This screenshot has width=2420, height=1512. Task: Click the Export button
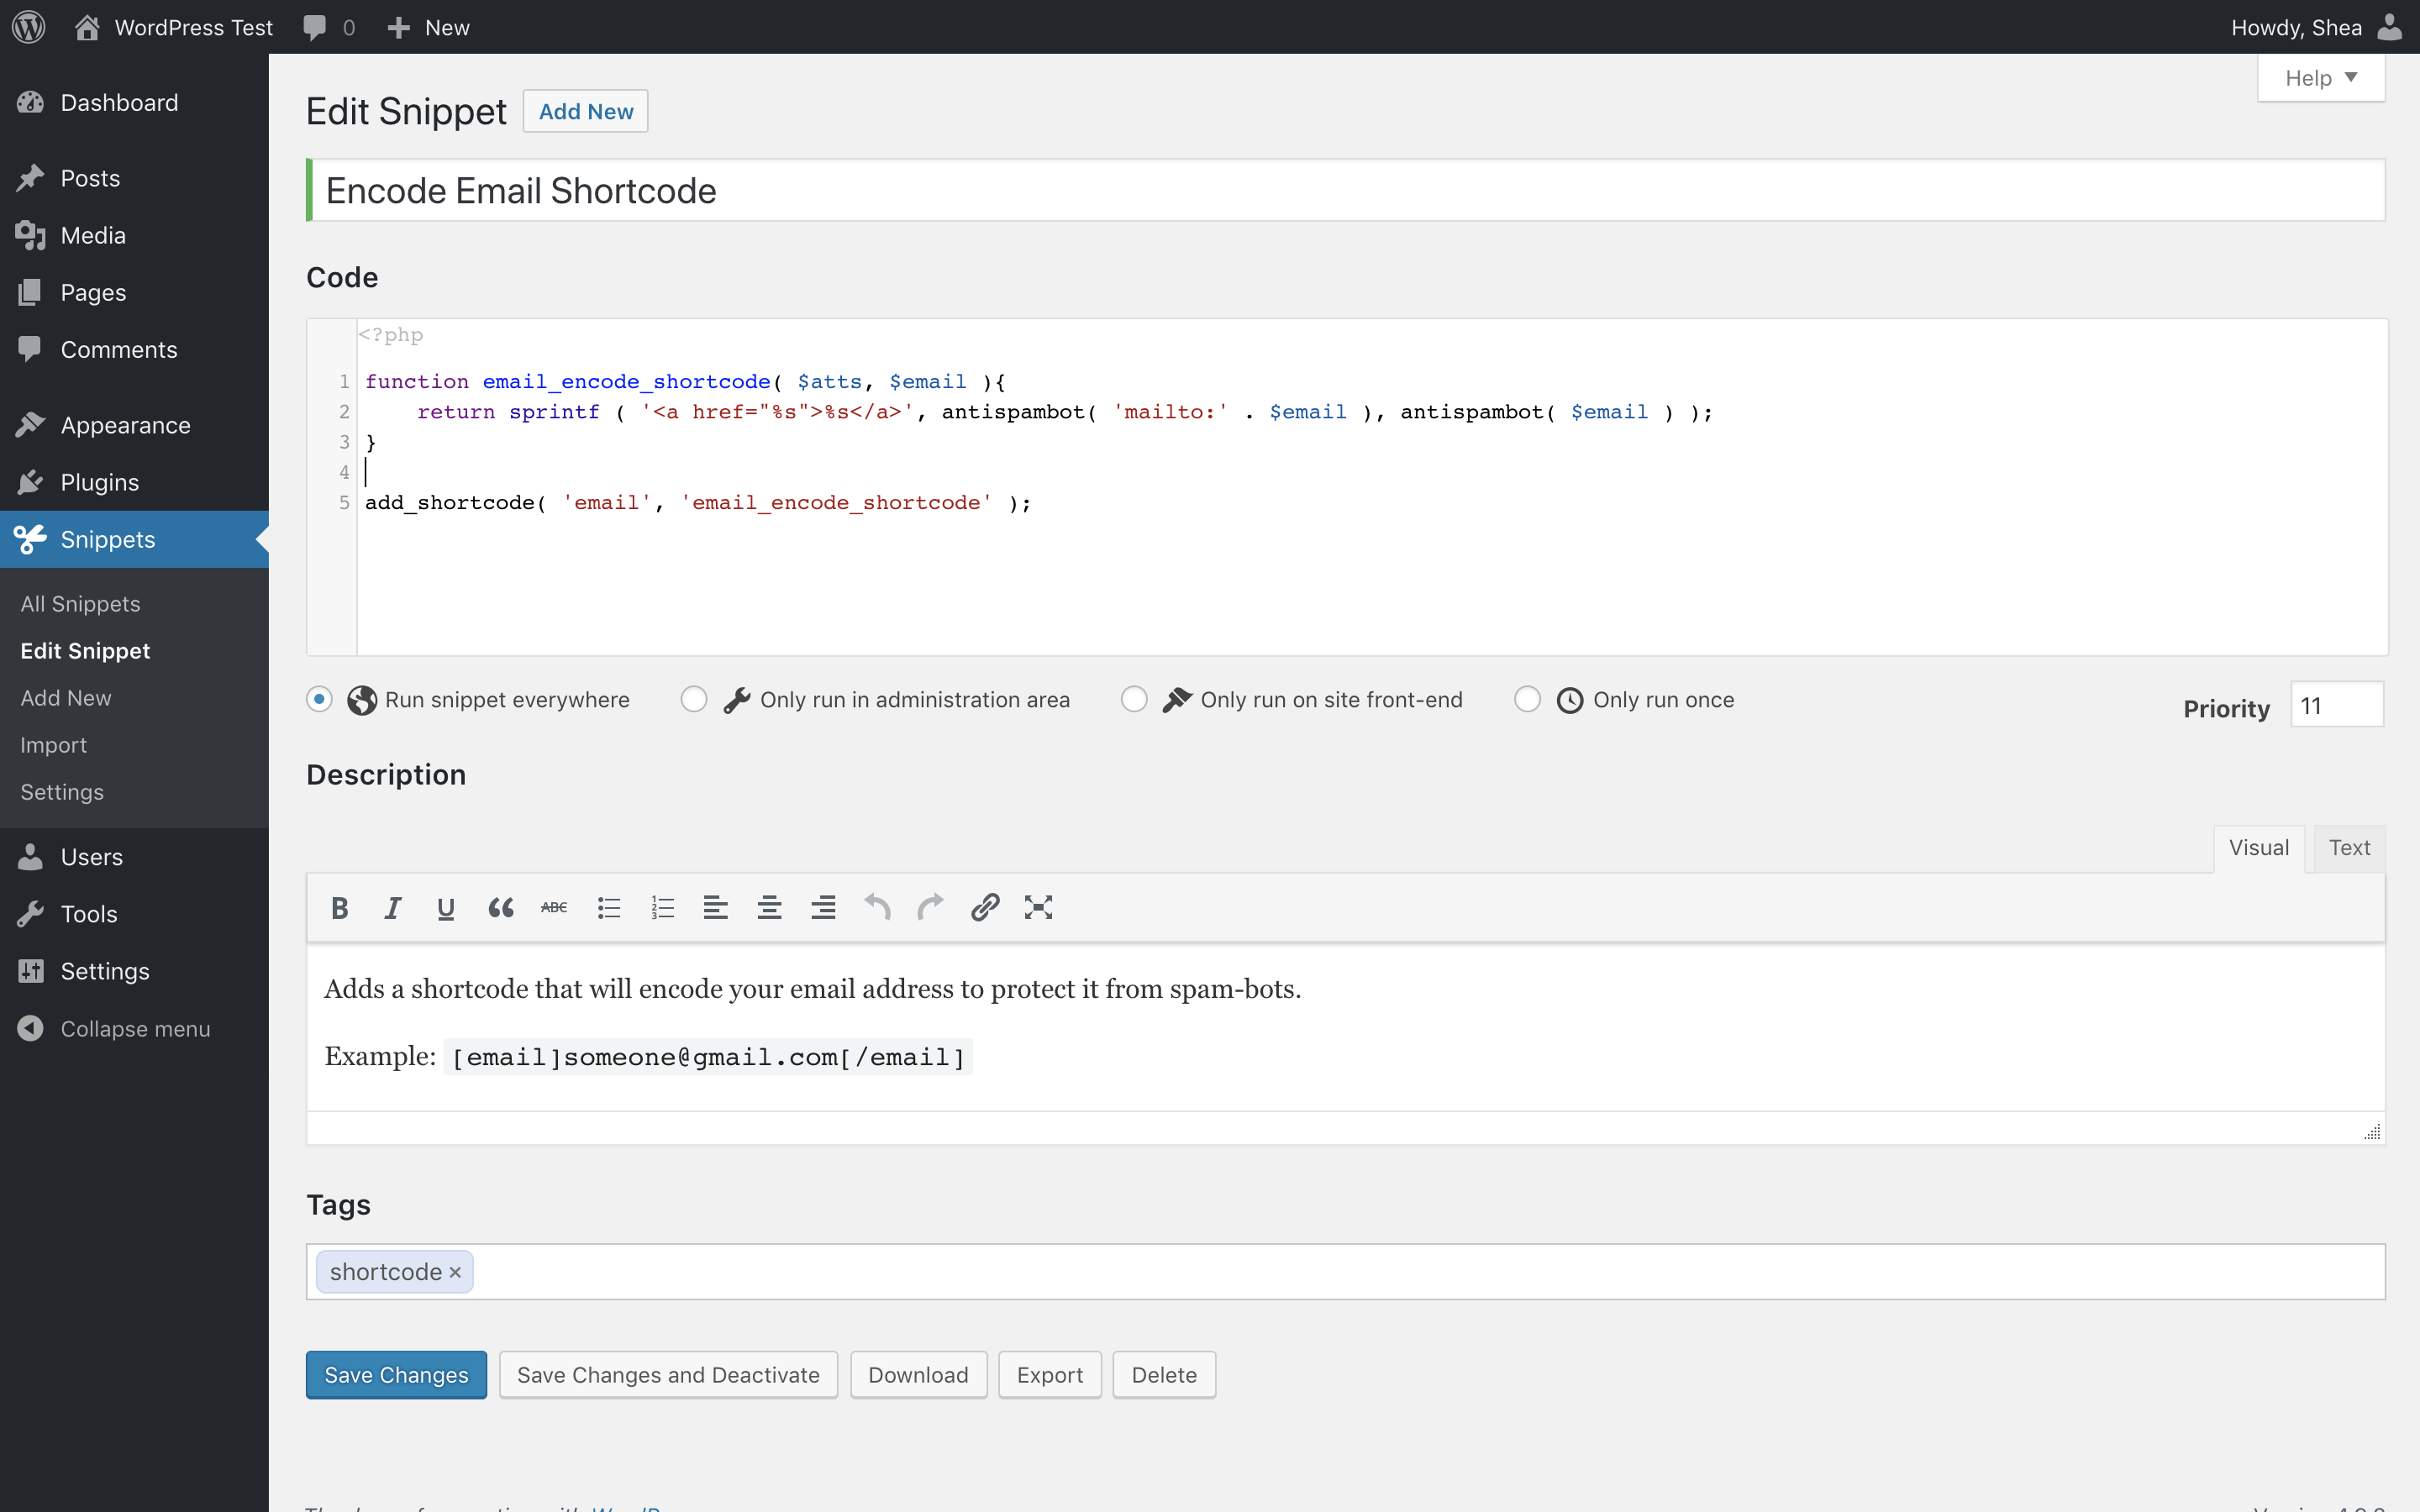(1049, 1374)
